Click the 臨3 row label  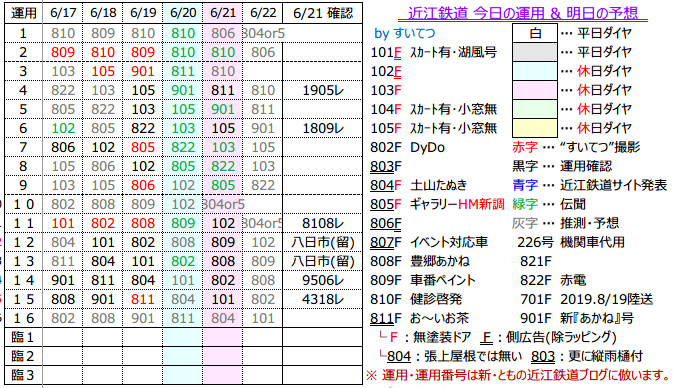coord(23,375)
